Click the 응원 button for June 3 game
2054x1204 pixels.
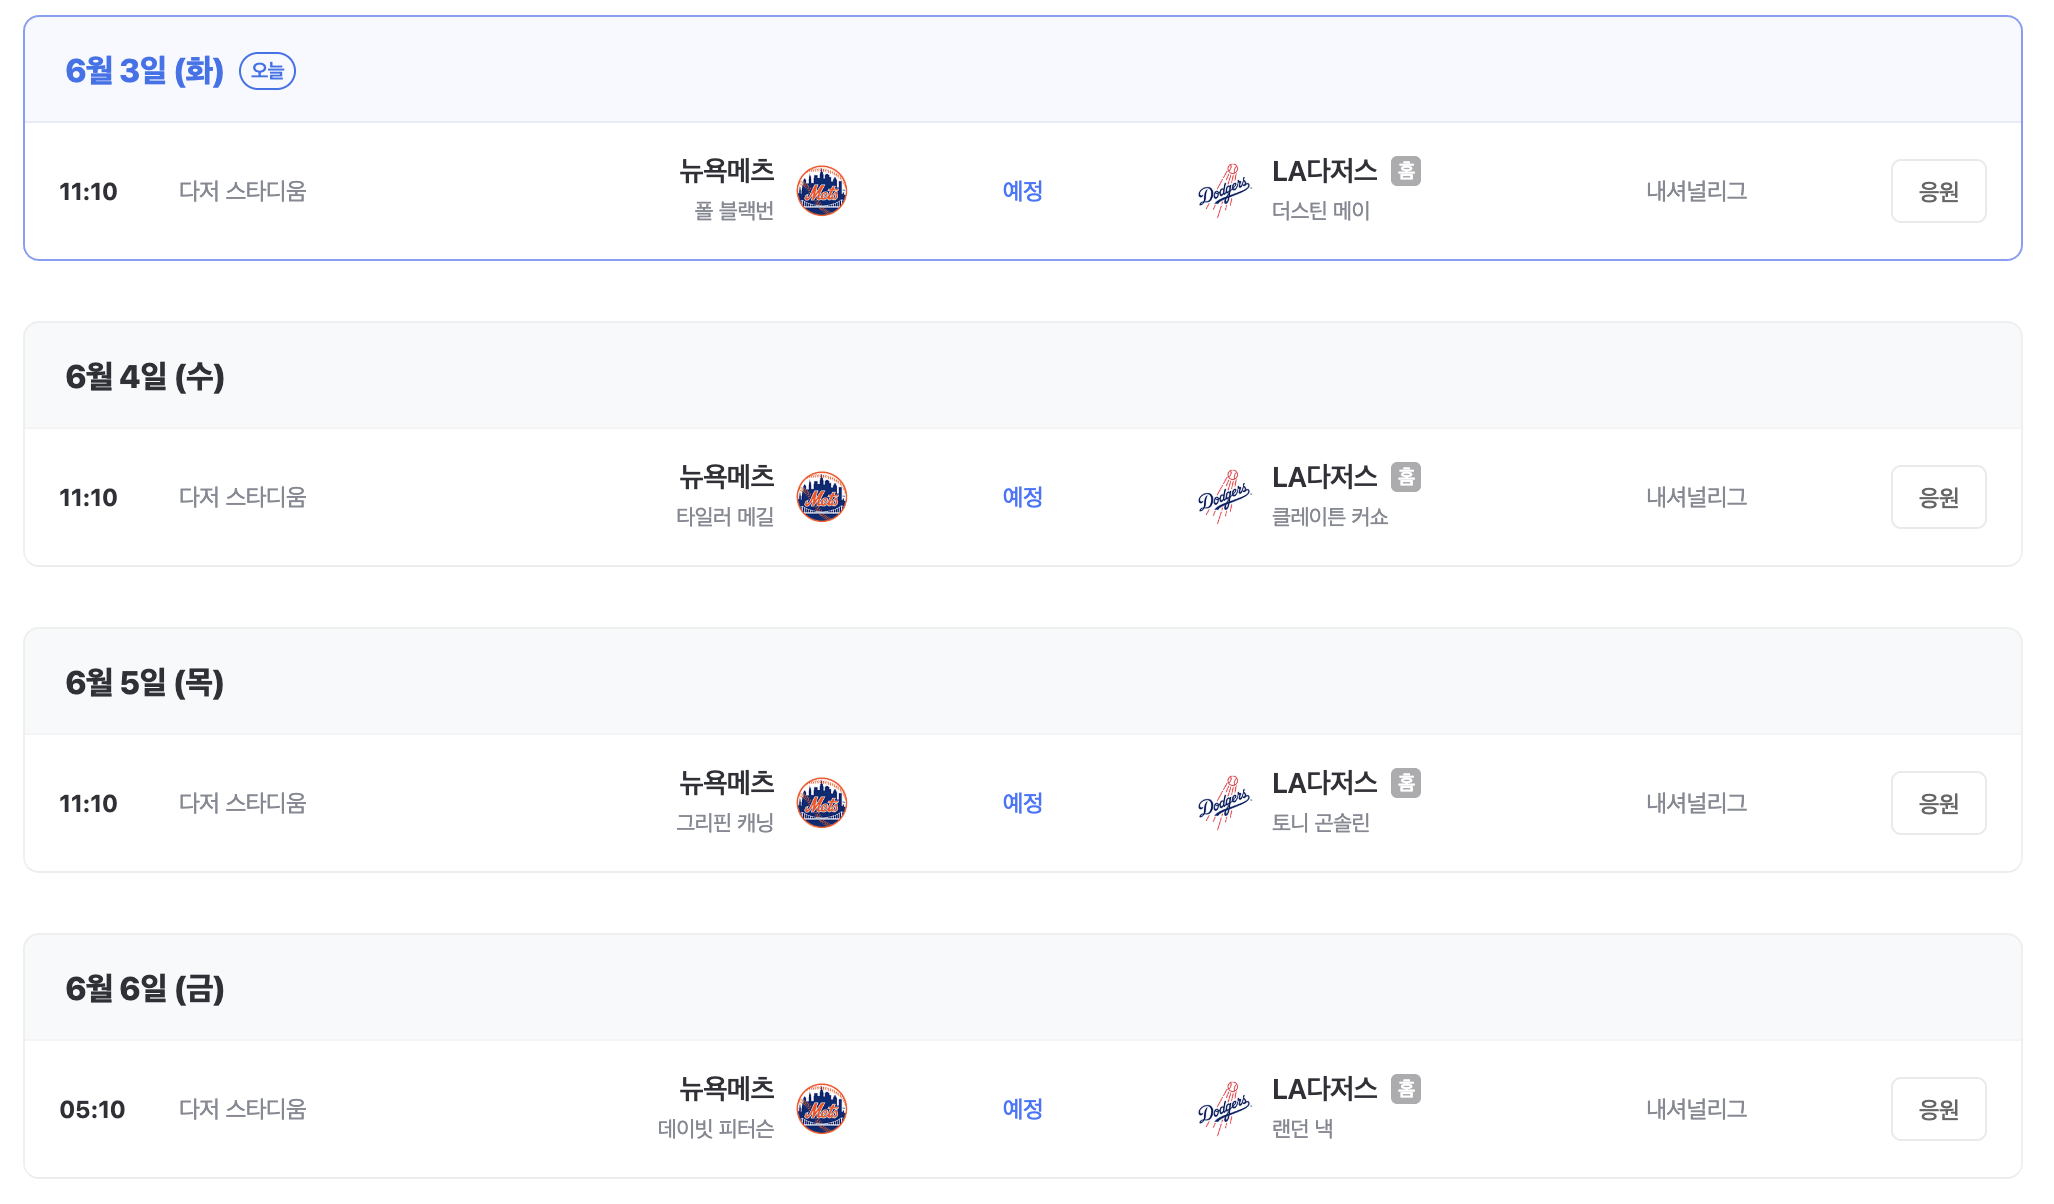click(1938, 191)
